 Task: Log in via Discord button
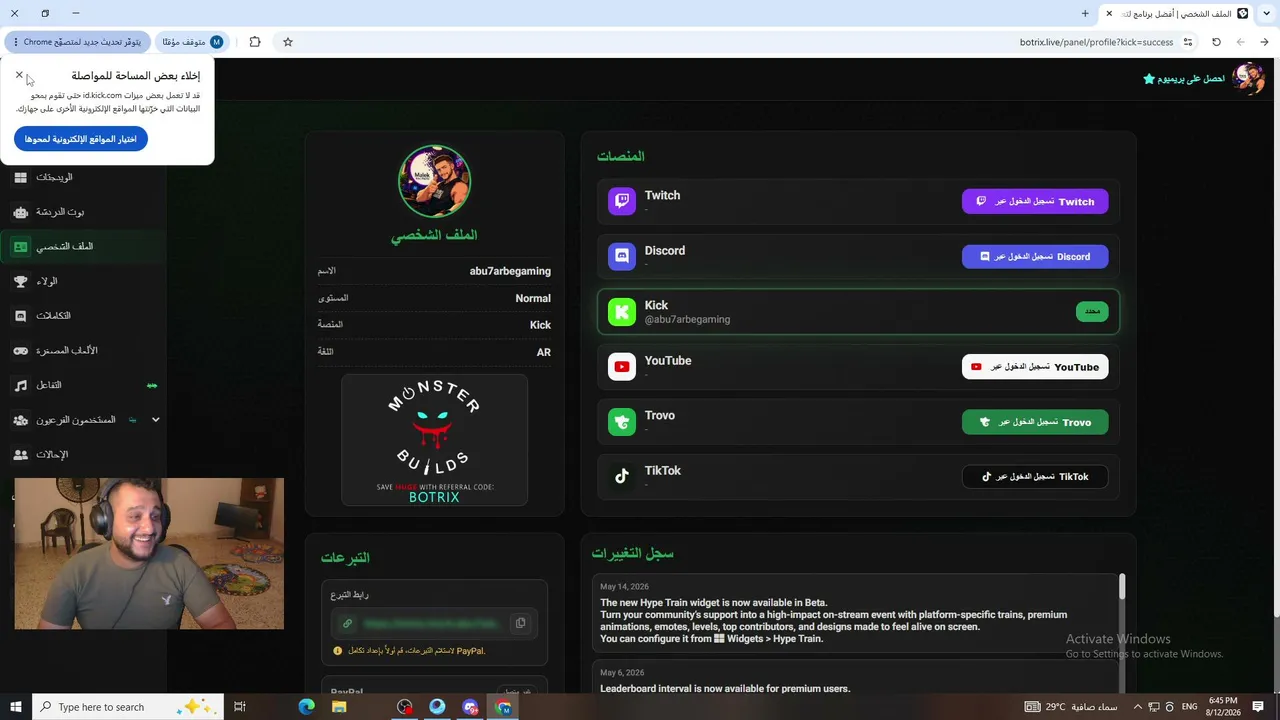coord(1035,257)
